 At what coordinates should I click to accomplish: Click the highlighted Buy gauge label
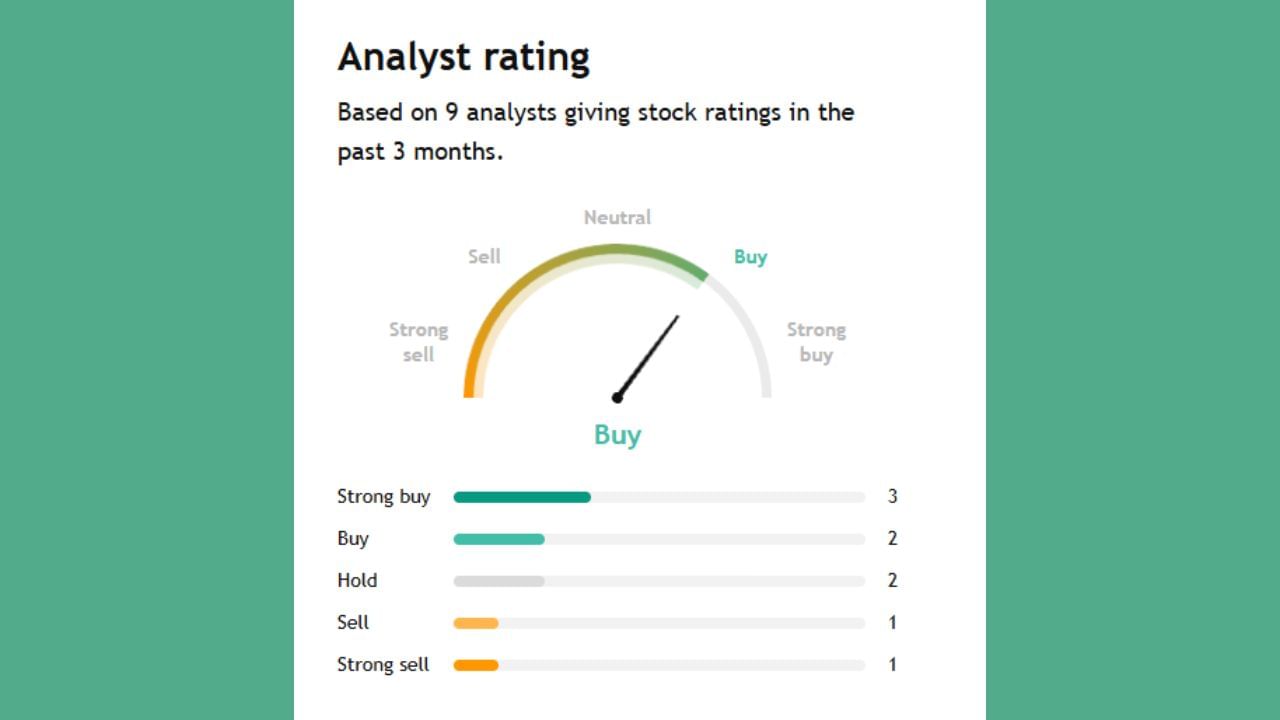(750, 256)
